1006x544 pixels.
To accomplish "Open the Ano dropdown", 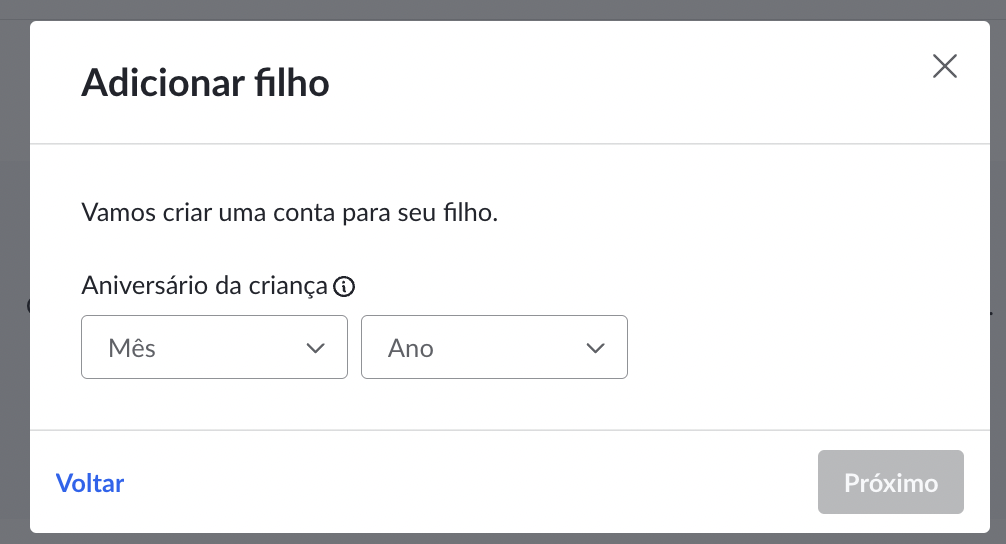I will (494, 347).
